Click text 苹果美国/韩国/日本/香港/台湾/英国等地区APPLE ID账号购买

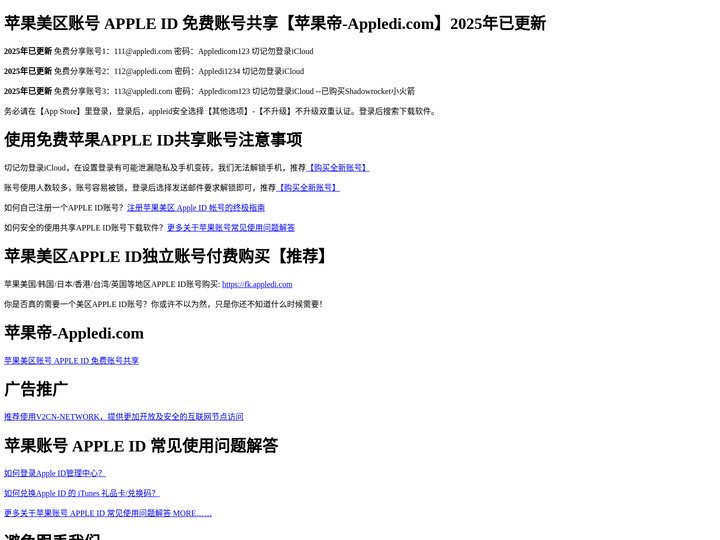tap(112, 284)
